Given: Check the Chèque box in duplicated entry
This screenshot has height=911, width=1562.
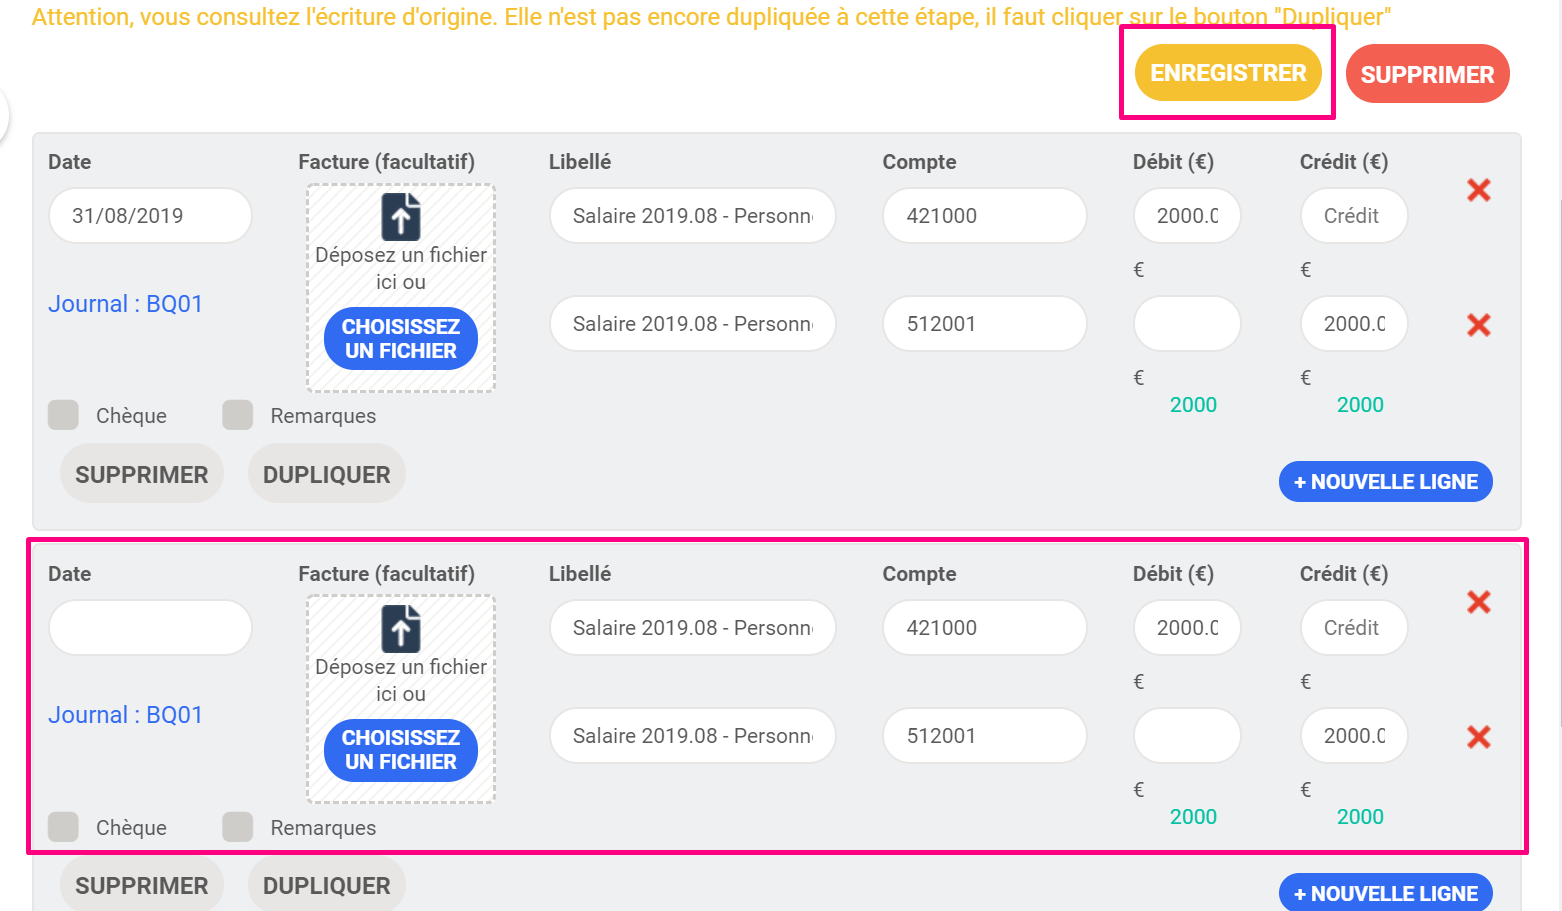Looking at the screenshot, I should pyautogui.click(x=63, y=827).
